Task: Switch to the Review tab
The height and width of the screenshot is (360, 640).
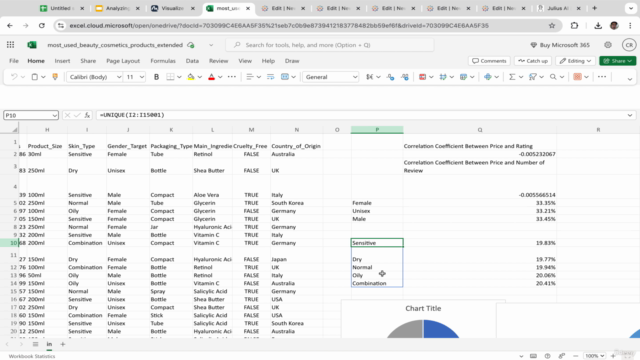Action: tap(218, 61)
